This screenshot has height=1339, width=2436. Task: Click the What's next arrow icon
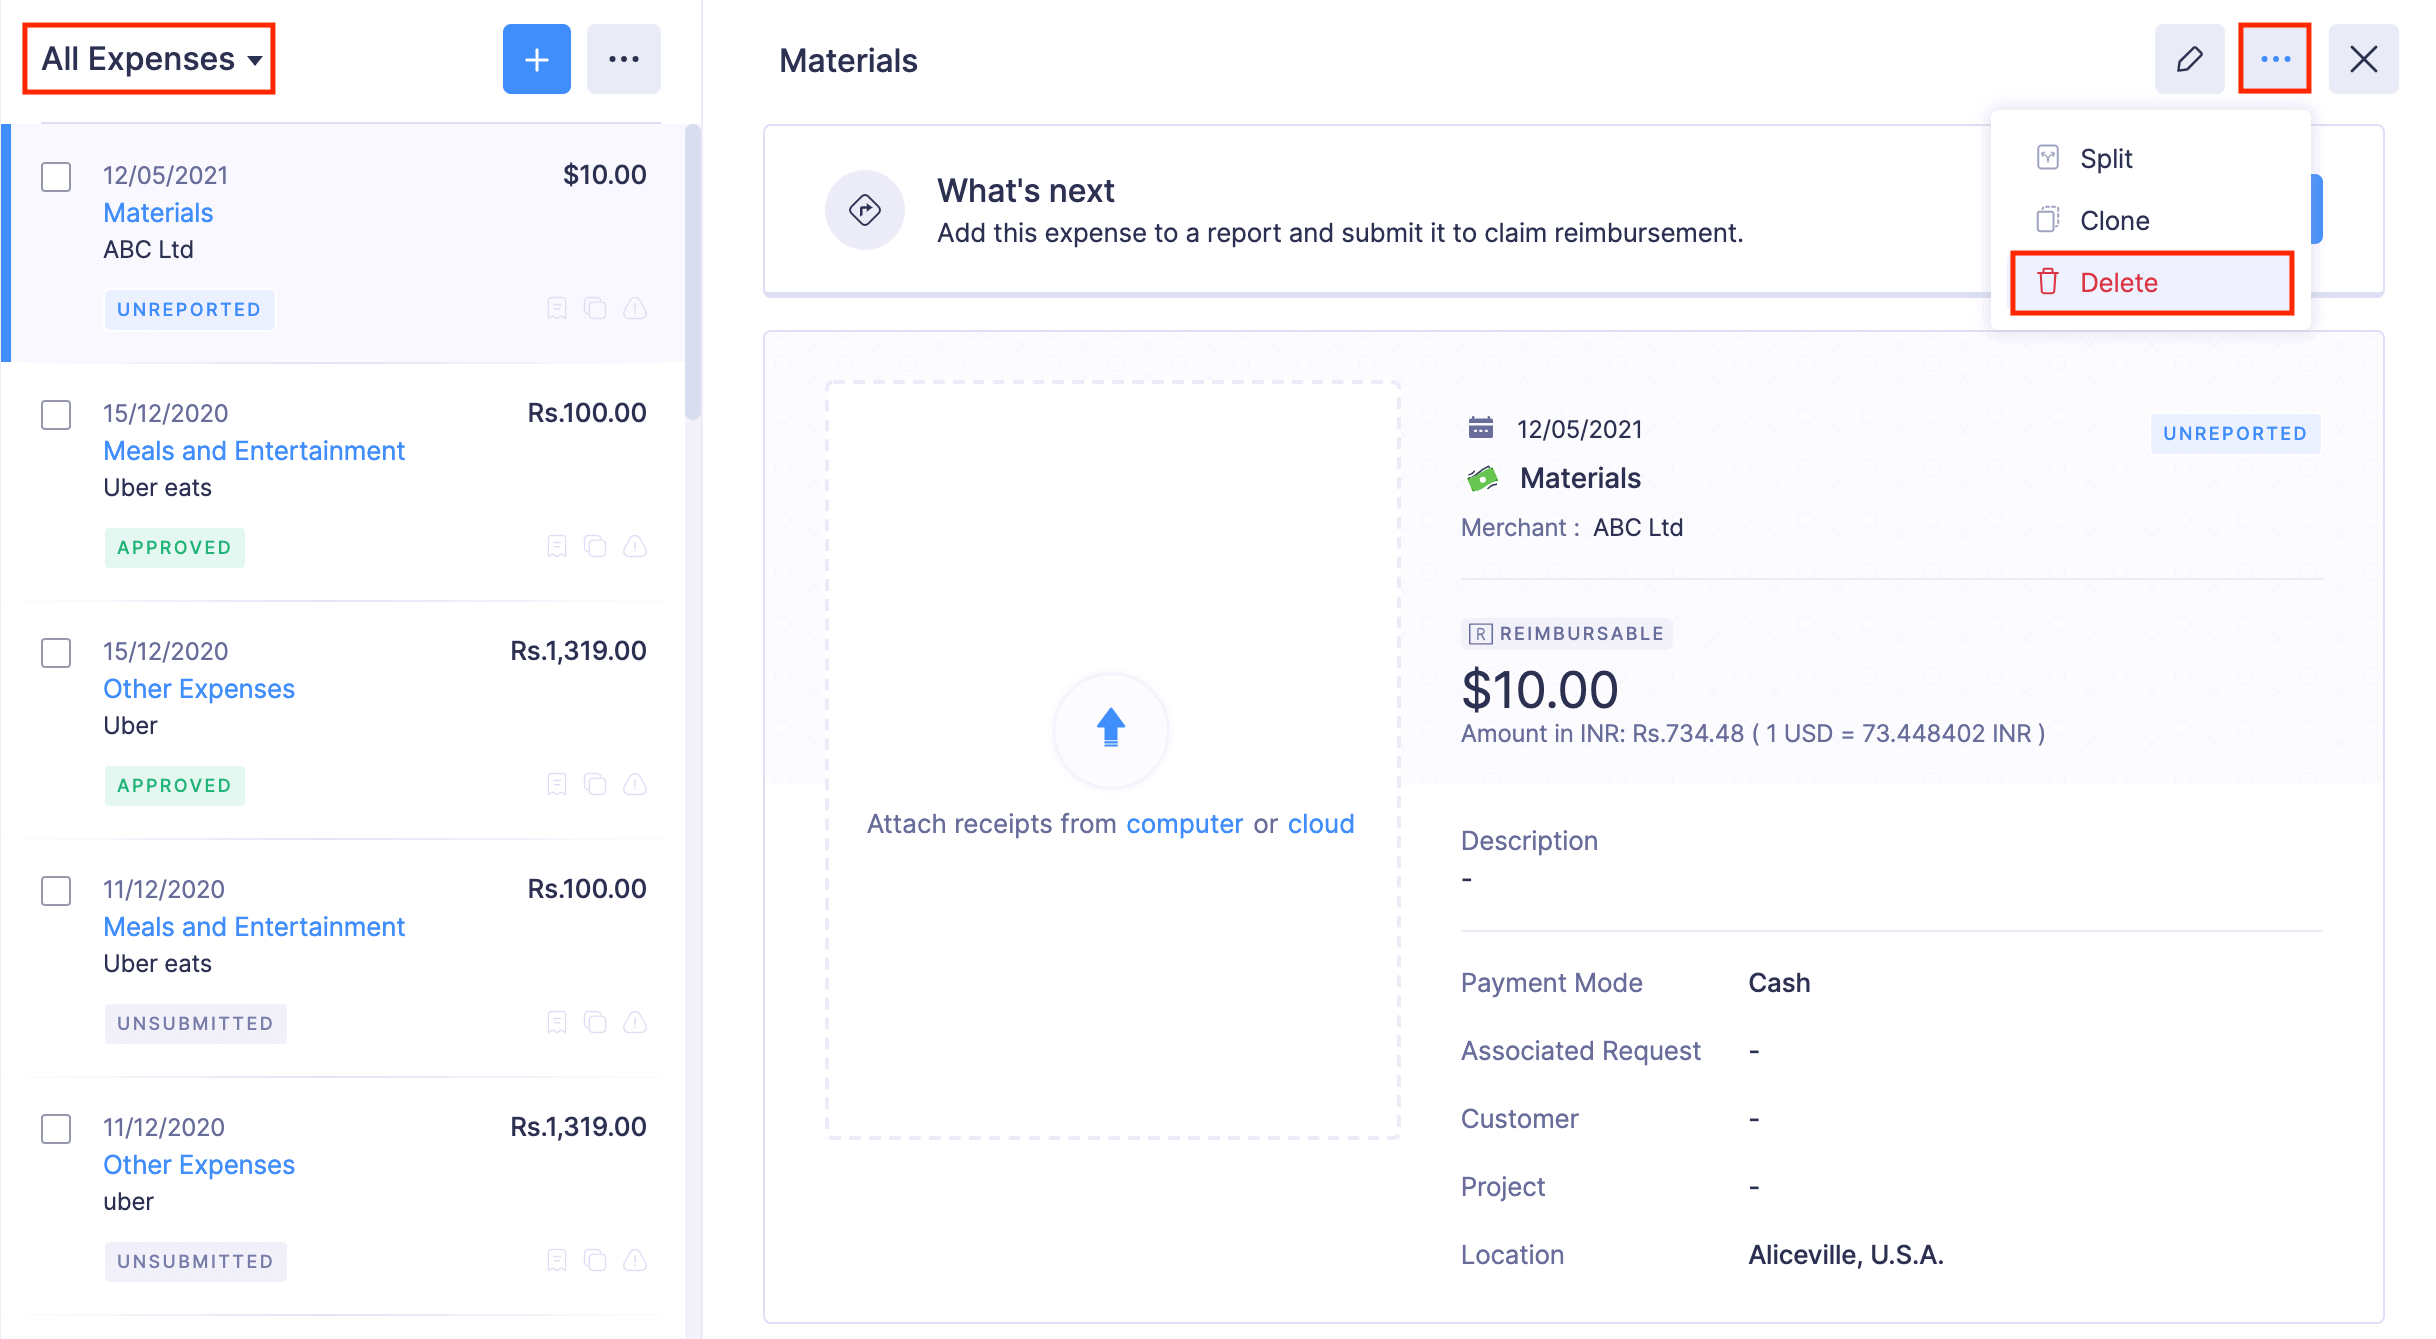click(864, 210)
